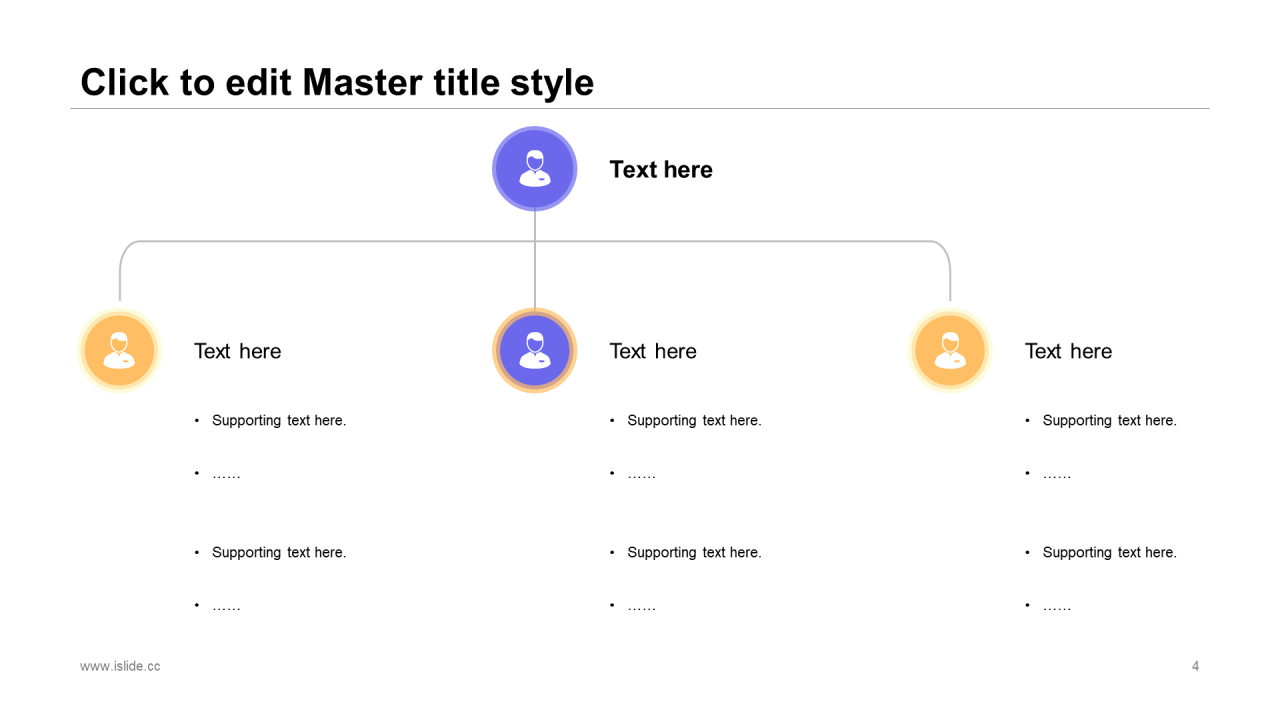Select the bold 'Text here' beside top icon

(660, 170)
